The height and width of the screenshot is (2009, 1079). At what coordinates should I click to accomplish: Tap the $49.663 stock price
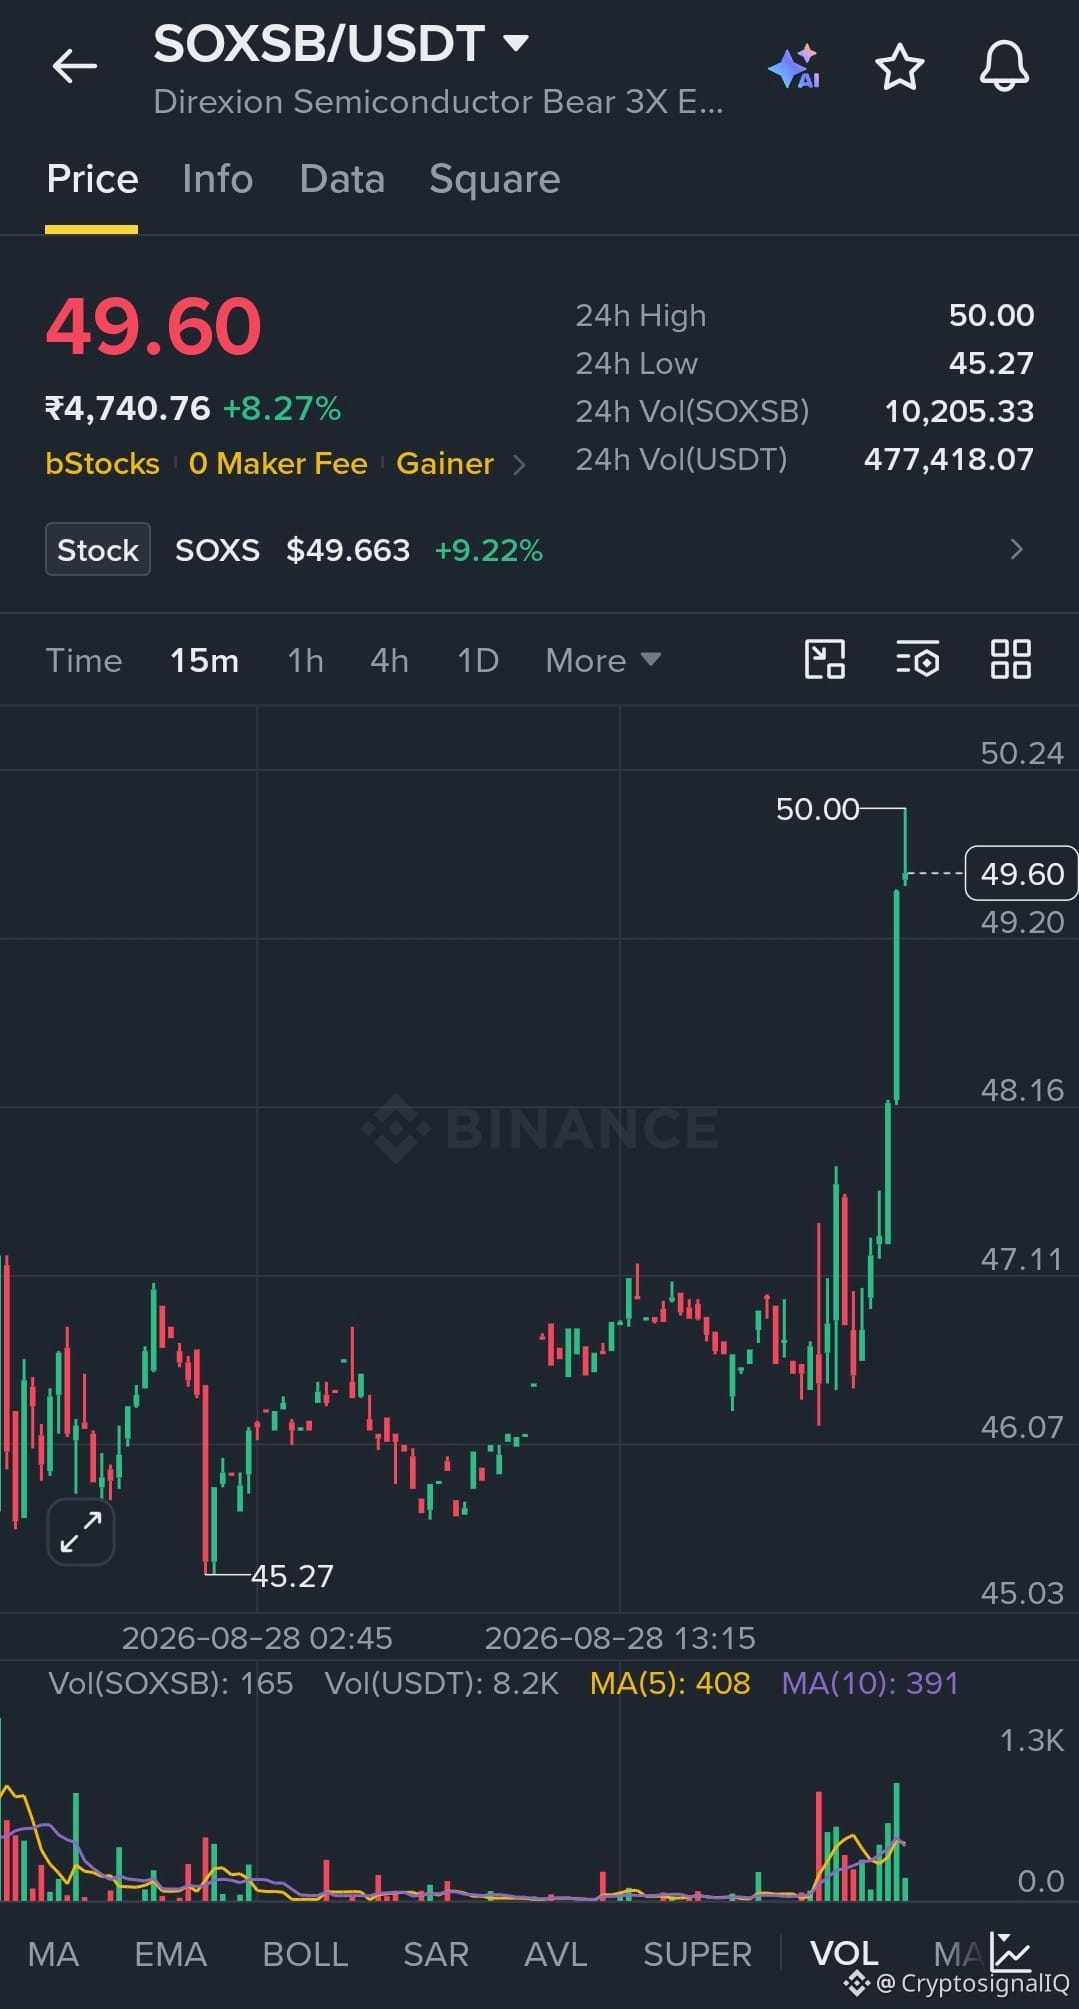click(348, 550)
